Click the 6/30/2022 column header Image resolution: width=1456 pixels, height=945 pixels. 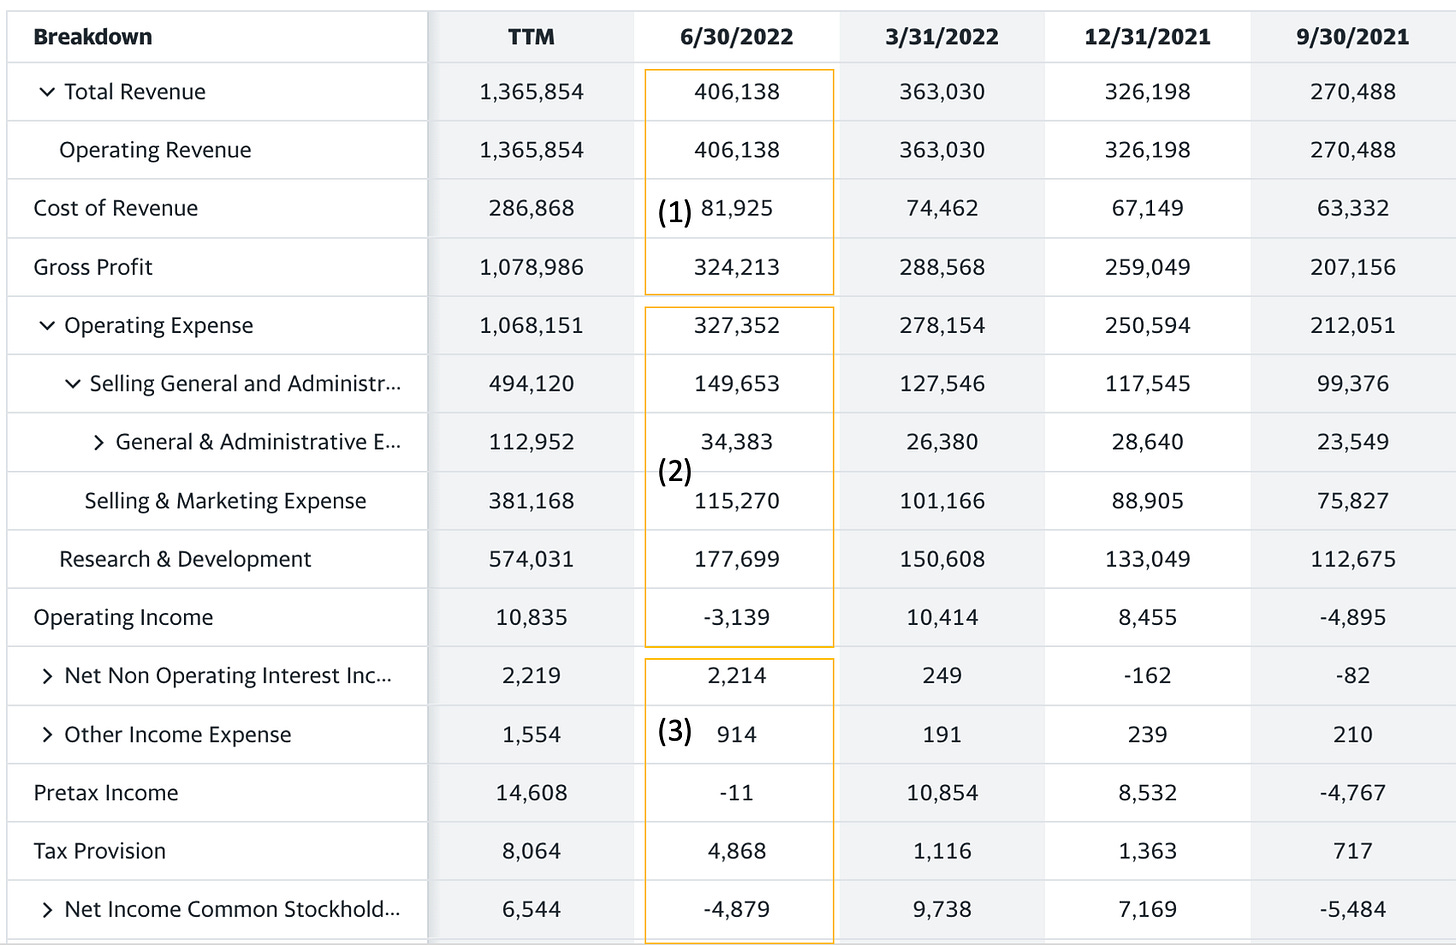click(737, 37)
